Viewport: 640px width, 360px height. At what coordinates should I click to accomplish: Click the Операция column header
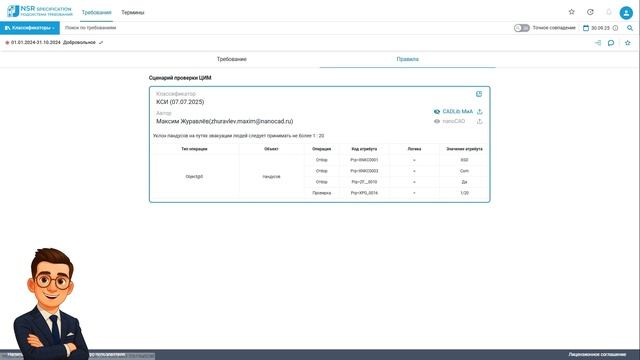coord(322,149)
